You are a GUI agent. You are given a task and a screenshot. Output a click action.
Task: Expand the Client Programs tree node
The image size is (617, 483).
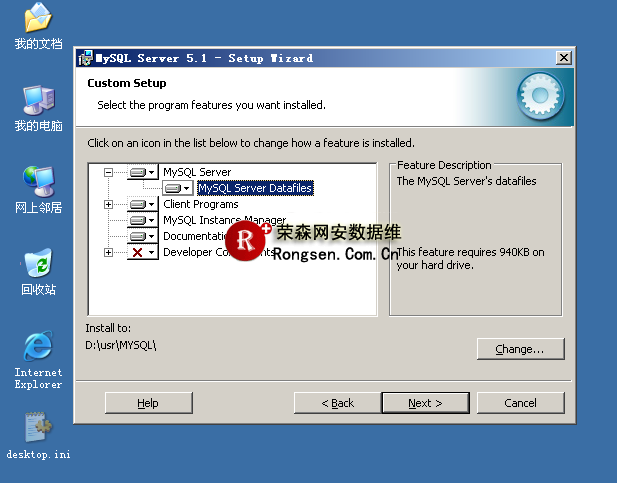109,204
